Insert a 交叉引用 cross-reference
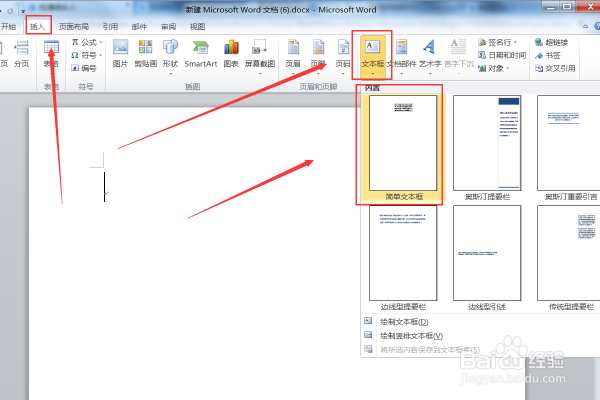The height and width of the screenshot is (400, 600). tap(555, 69)
